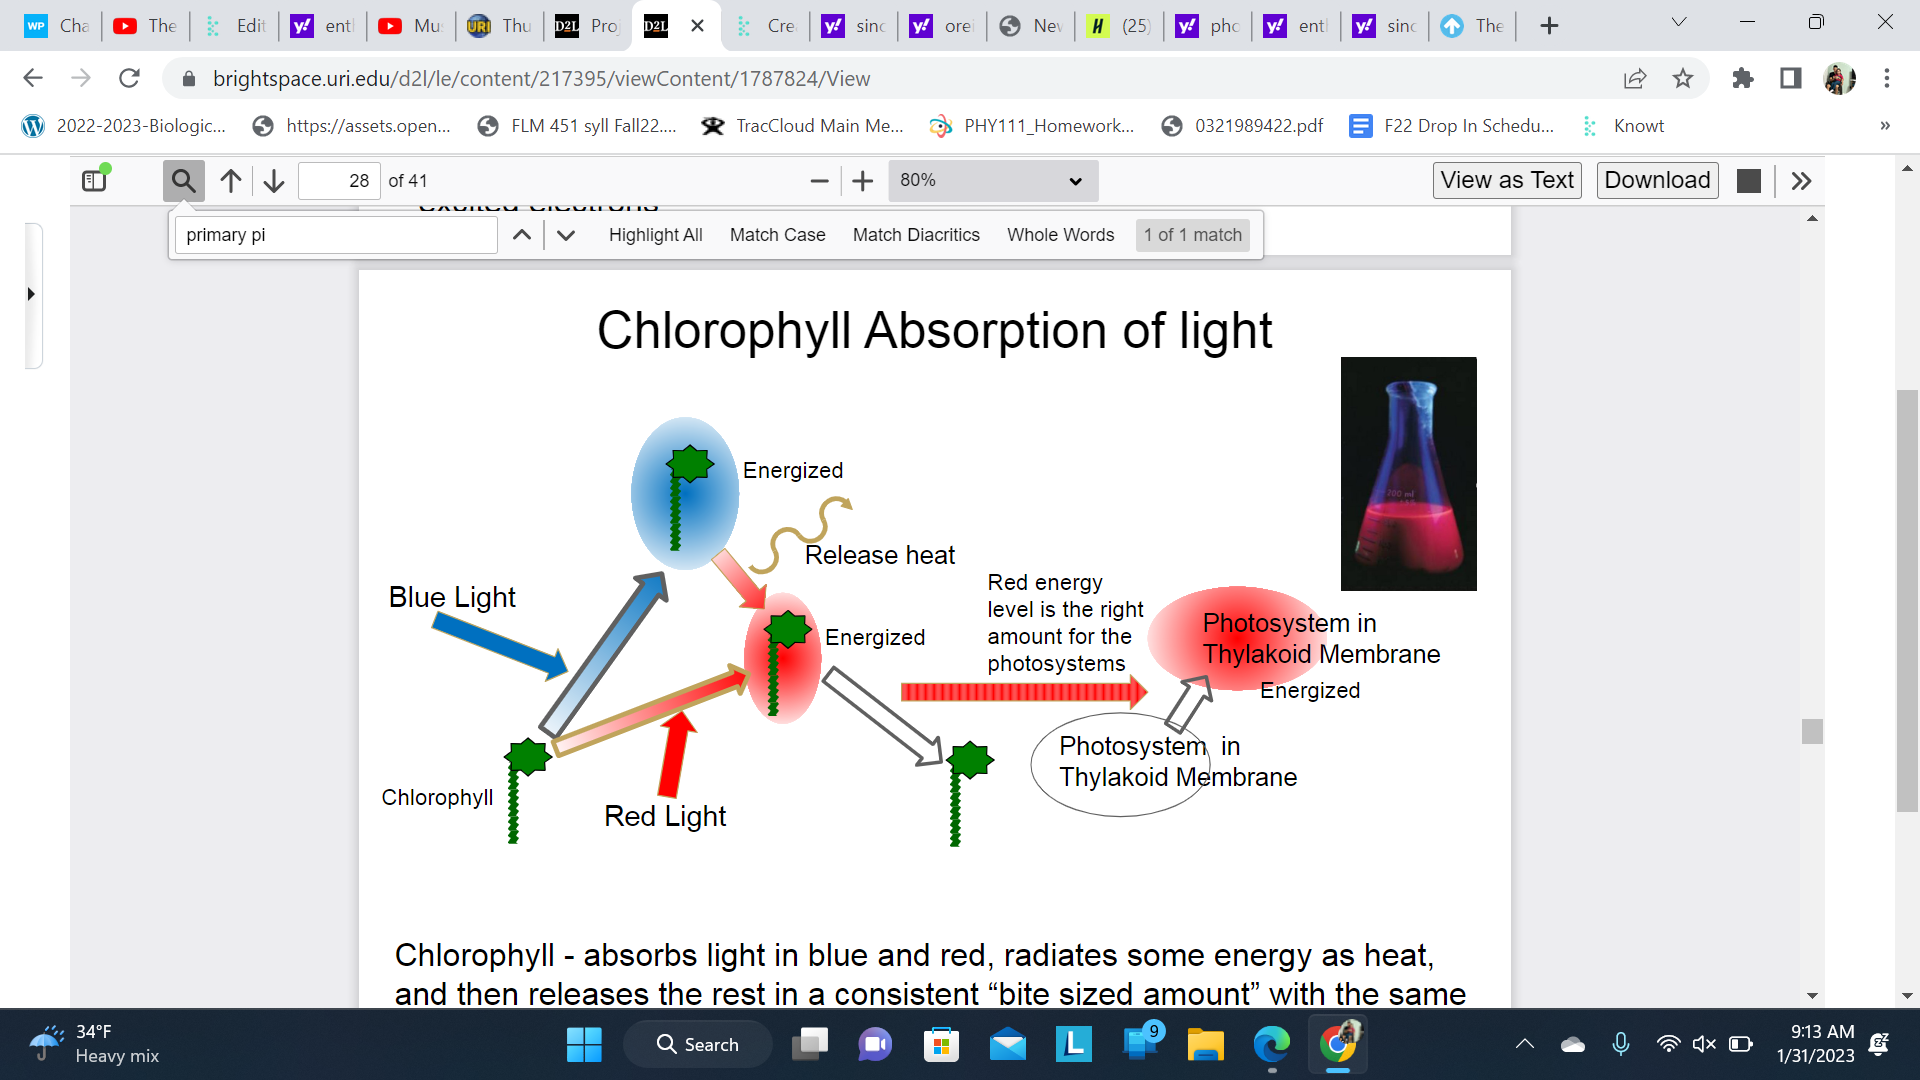Open the weather widget 34°F
The width and height of the screenshot is (1920, 1080).
click(x=95, y=1044)
